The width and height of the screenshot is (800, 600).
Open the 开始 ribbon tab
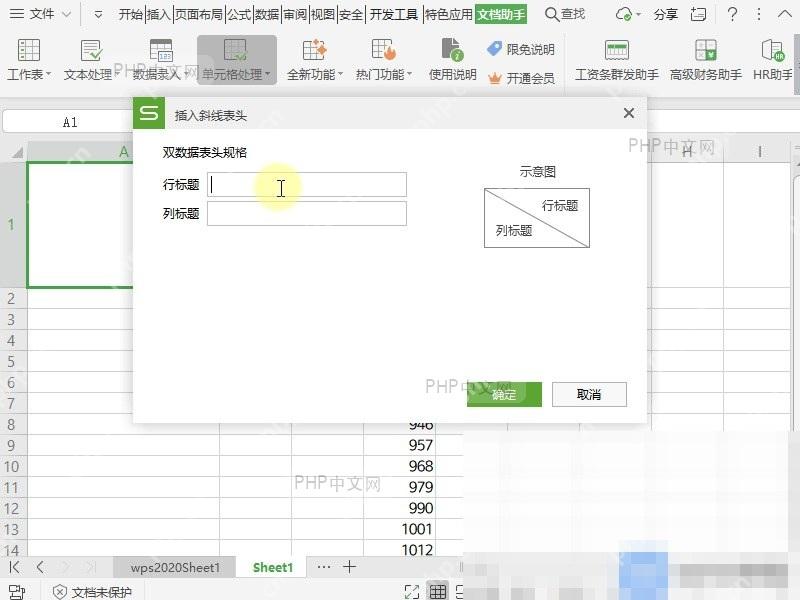point(131,14)
